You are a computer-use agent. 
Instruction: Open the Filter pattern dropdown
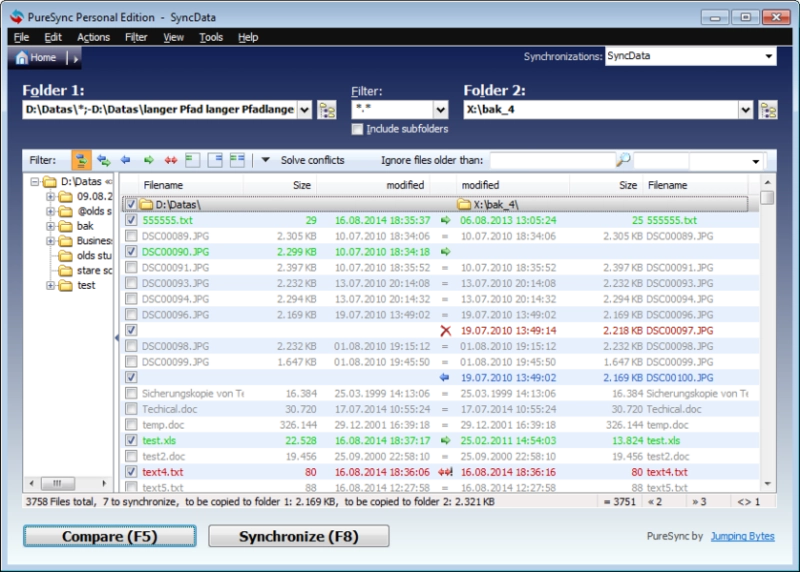tap(440, 110)
